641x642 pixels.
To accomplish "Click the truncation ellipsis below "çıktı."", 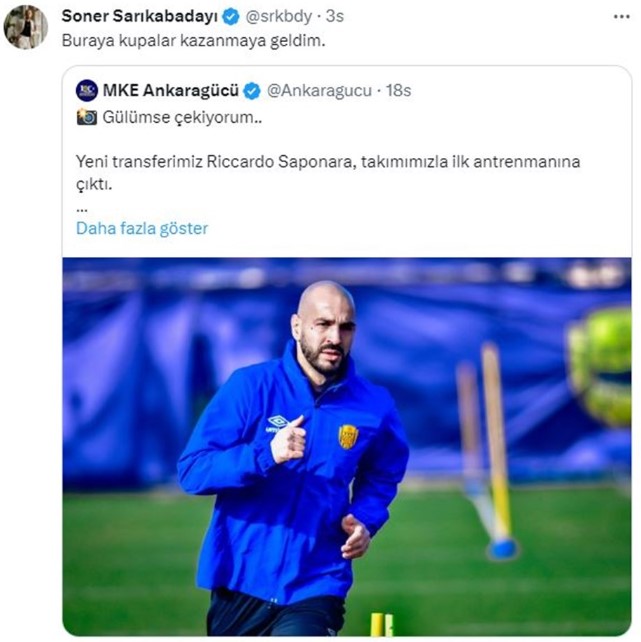I will coord(82,210).
